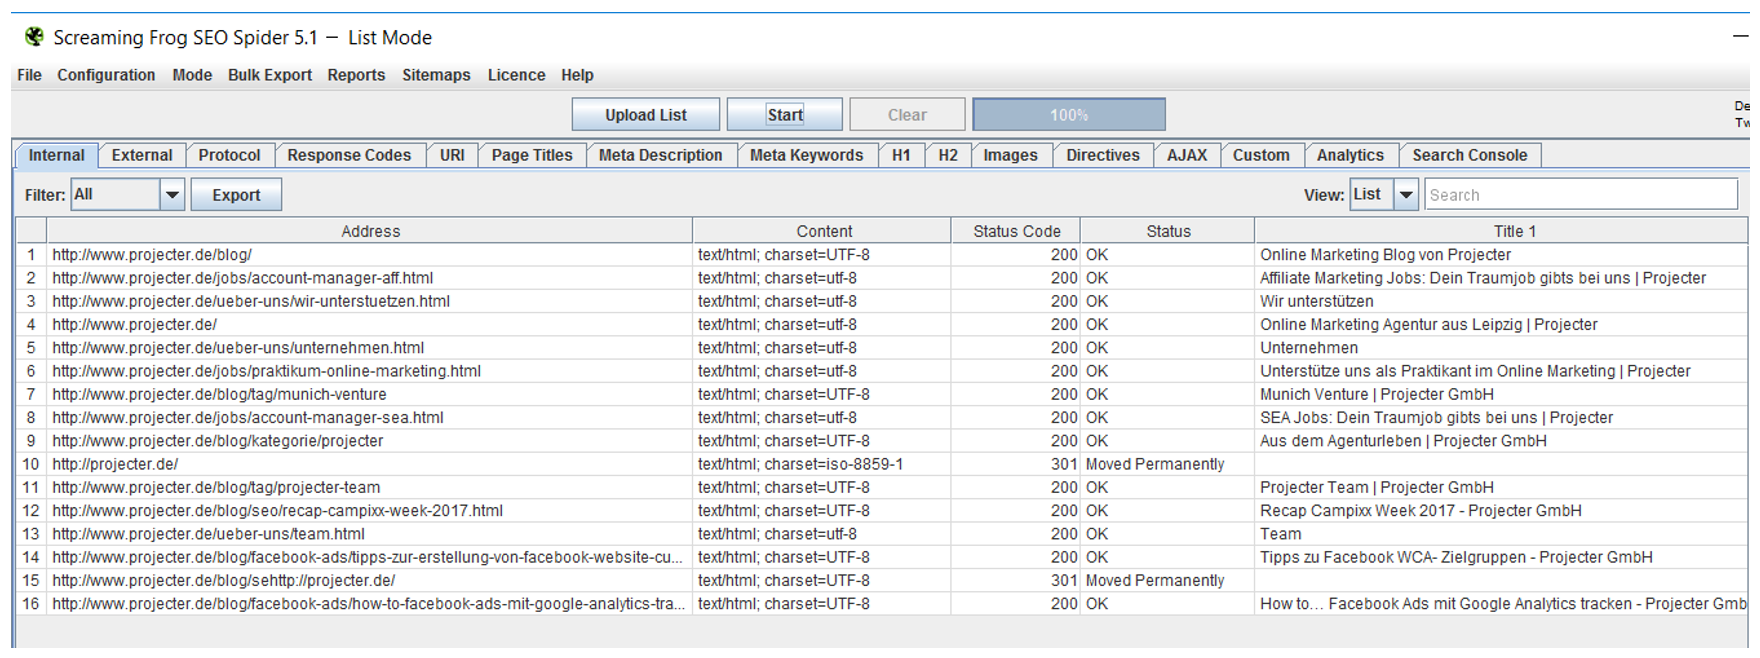Open the Licence menu
Image resolution: width=1760 pixels, height=658 pixels.
[x=516, y=75]
